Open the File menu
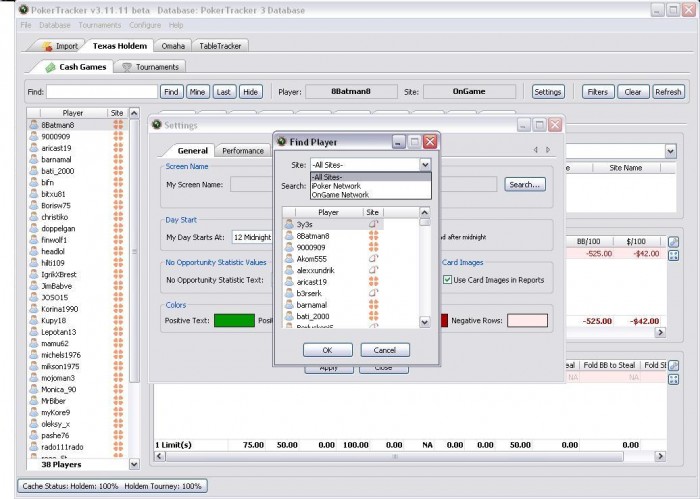The image size is (700, 499). (26, 25)
